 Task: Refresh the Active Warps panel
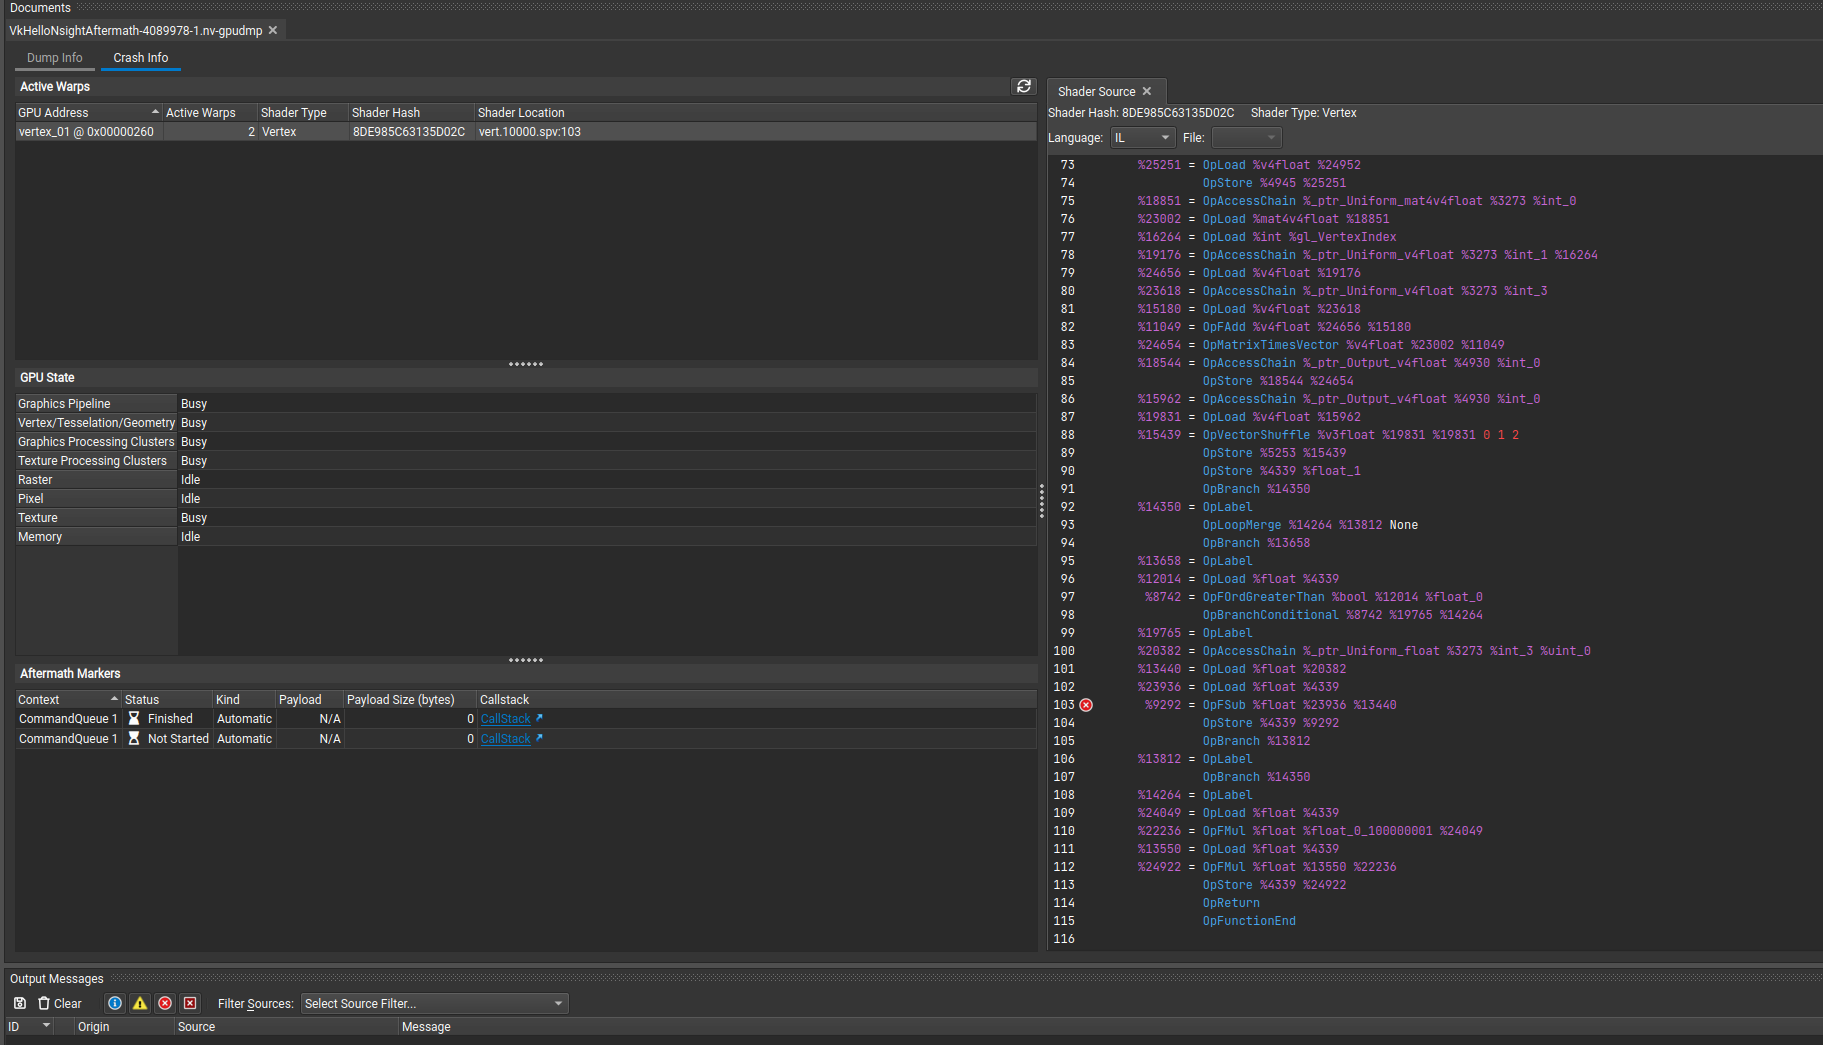pyautogui.click(x=1023, y=87)
